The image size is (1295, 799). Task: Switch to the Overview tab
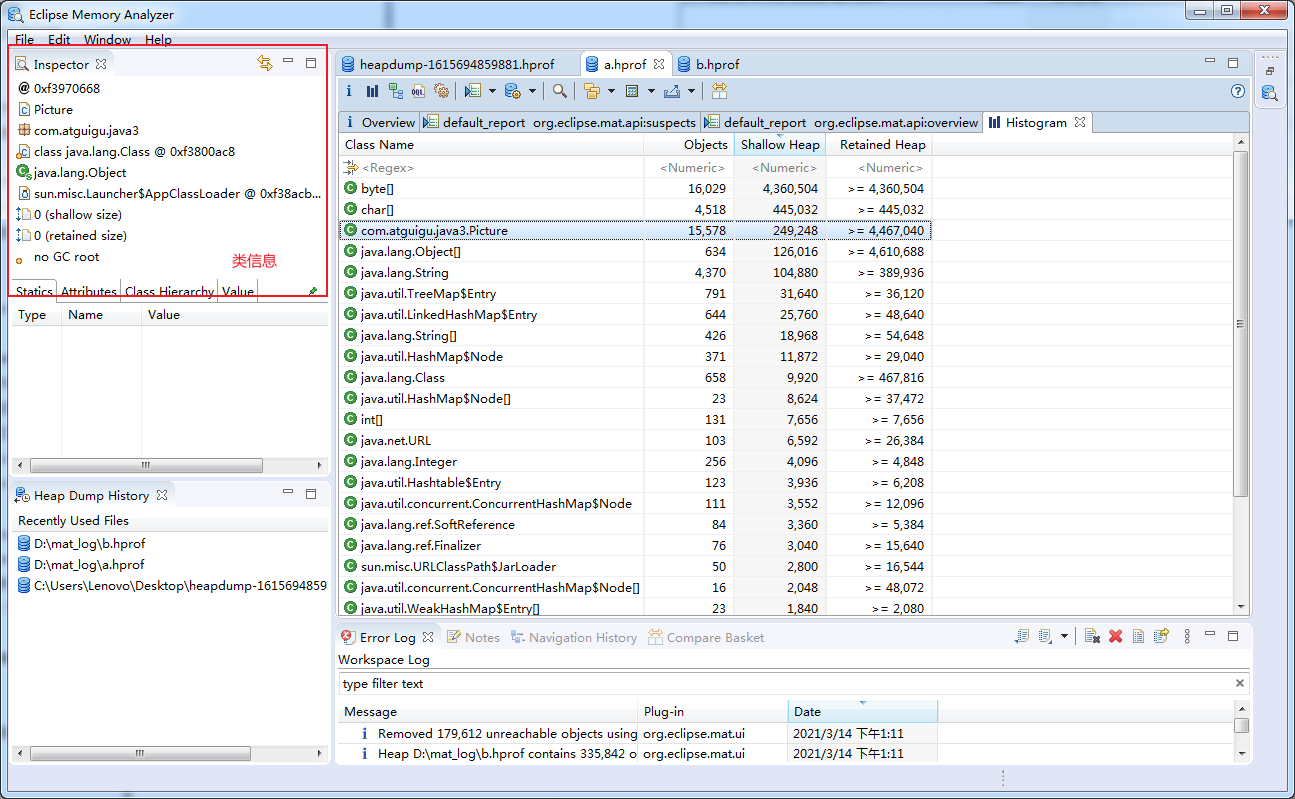(380, 122)
